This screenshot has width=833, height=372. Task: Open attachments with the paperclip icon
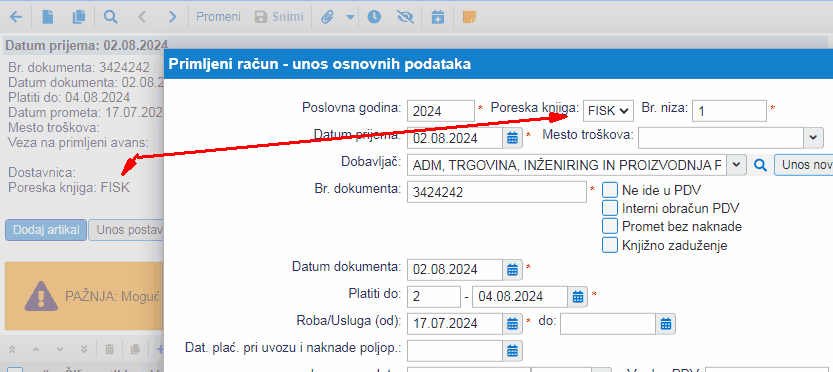328,17
